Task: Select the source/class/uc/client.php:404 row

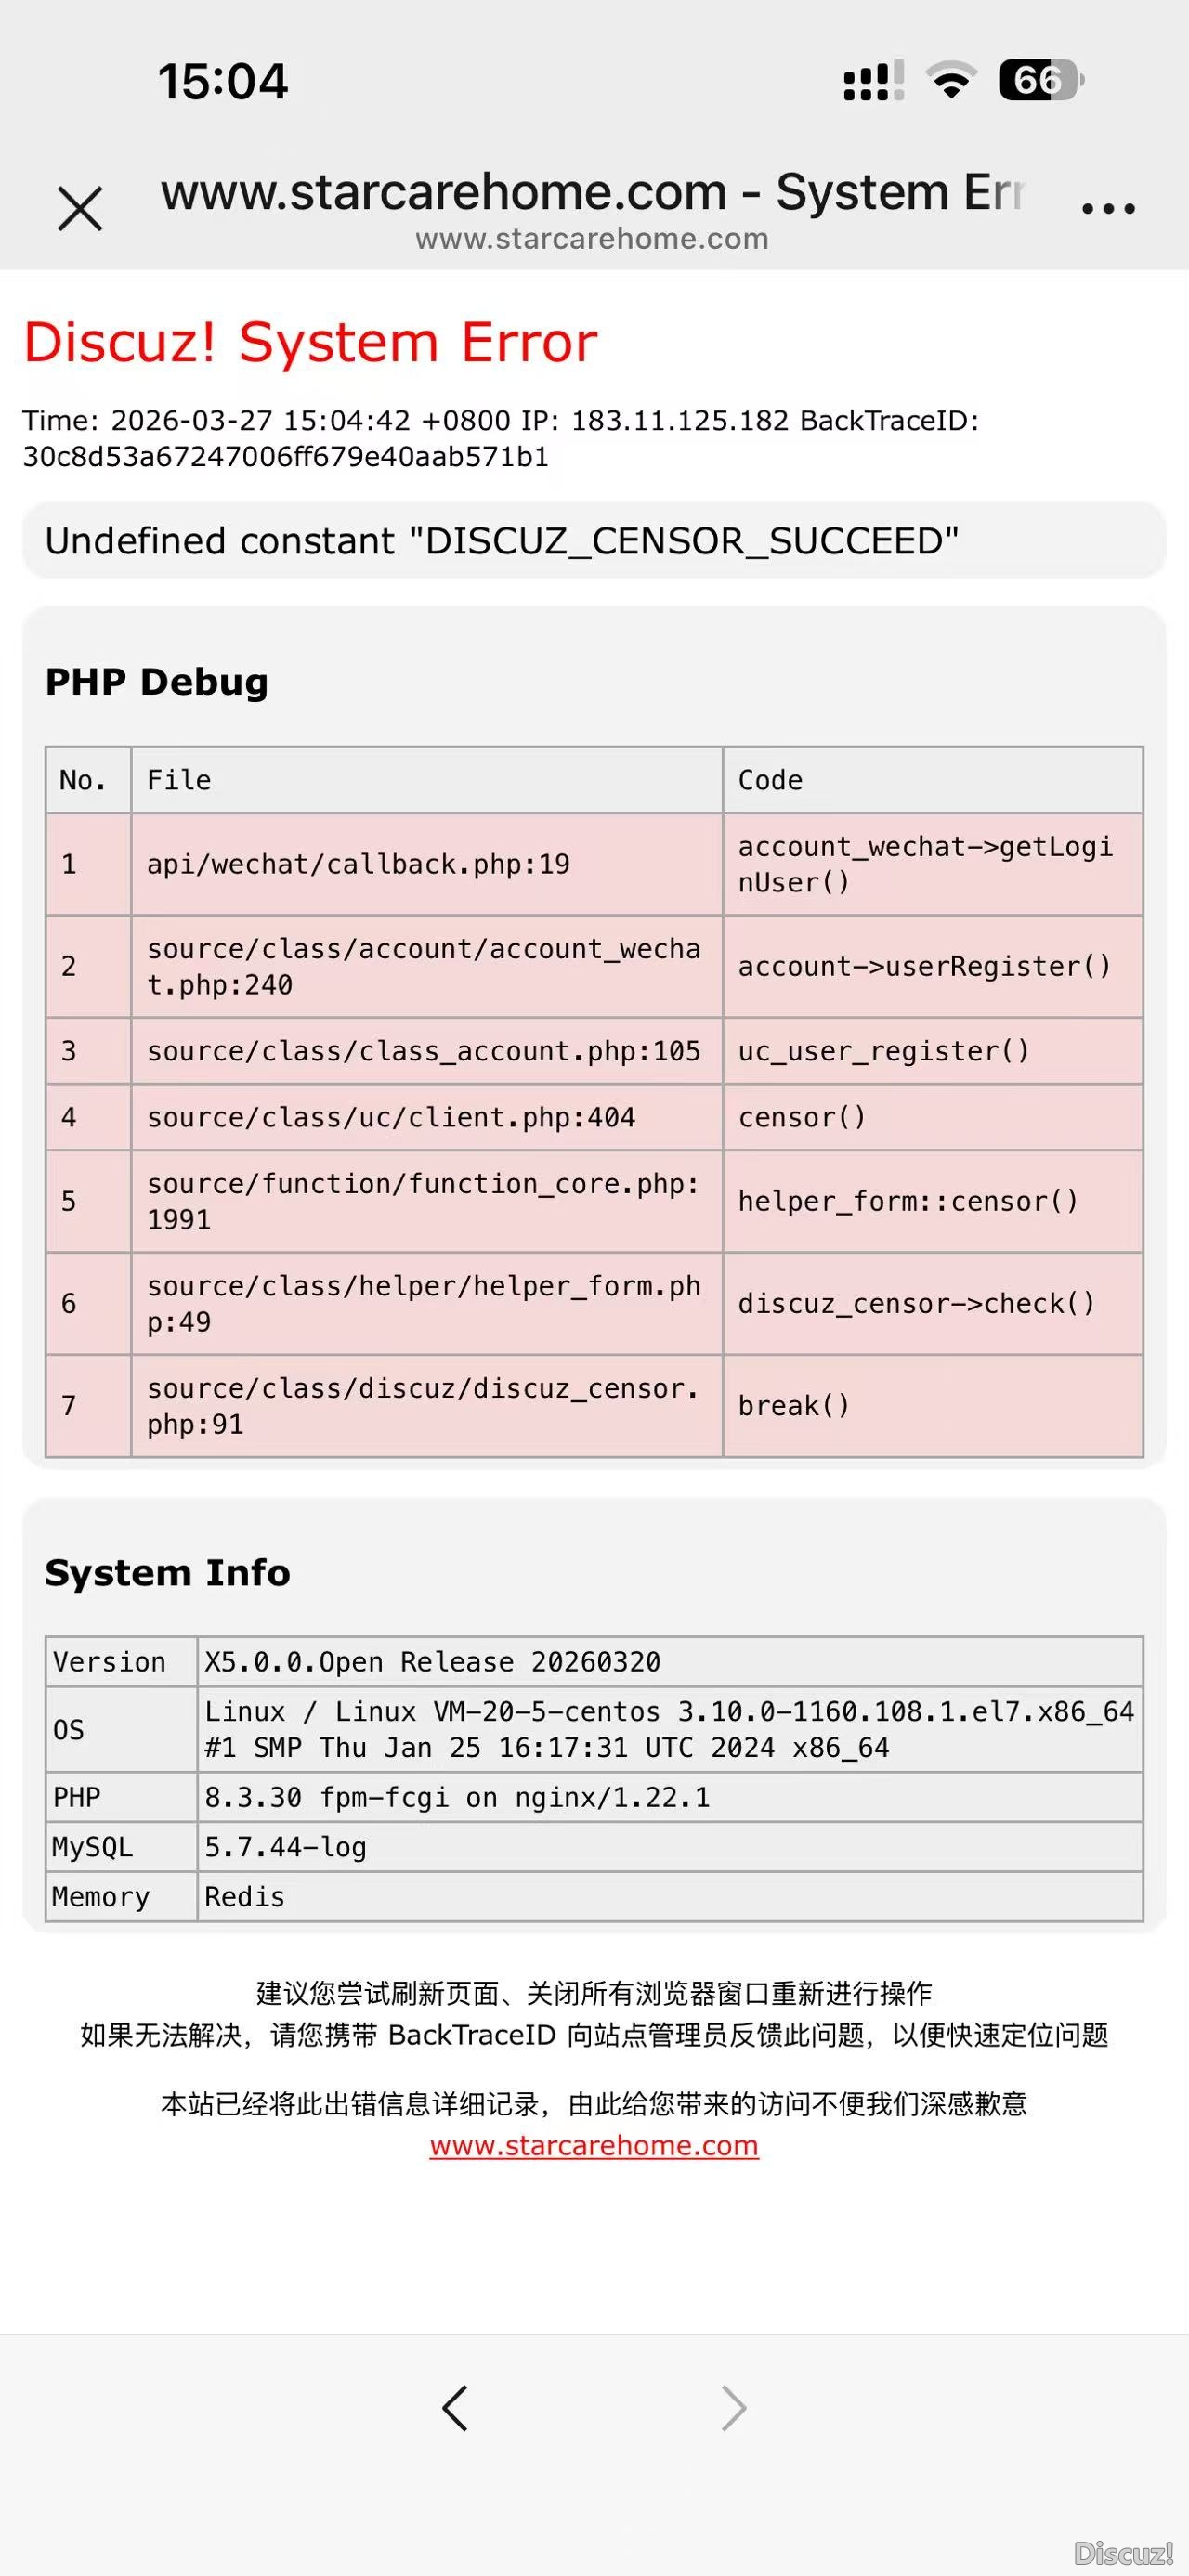Action: [391, 1117]
